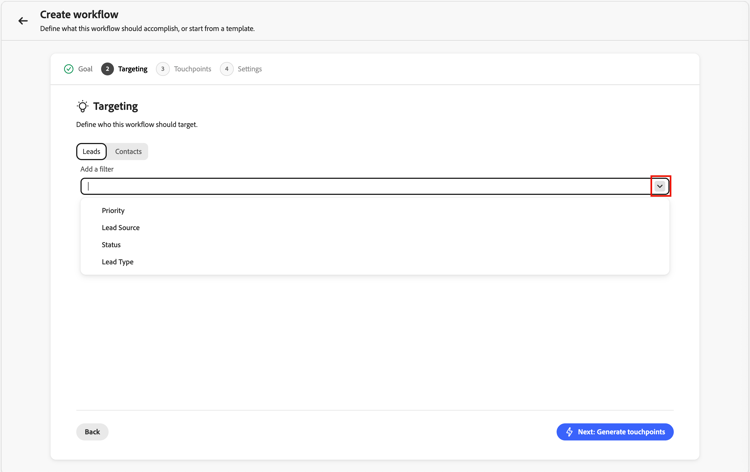Click the step 2 Targeting circle
This screenshot has width=750, height=472.
click(107, 69)
